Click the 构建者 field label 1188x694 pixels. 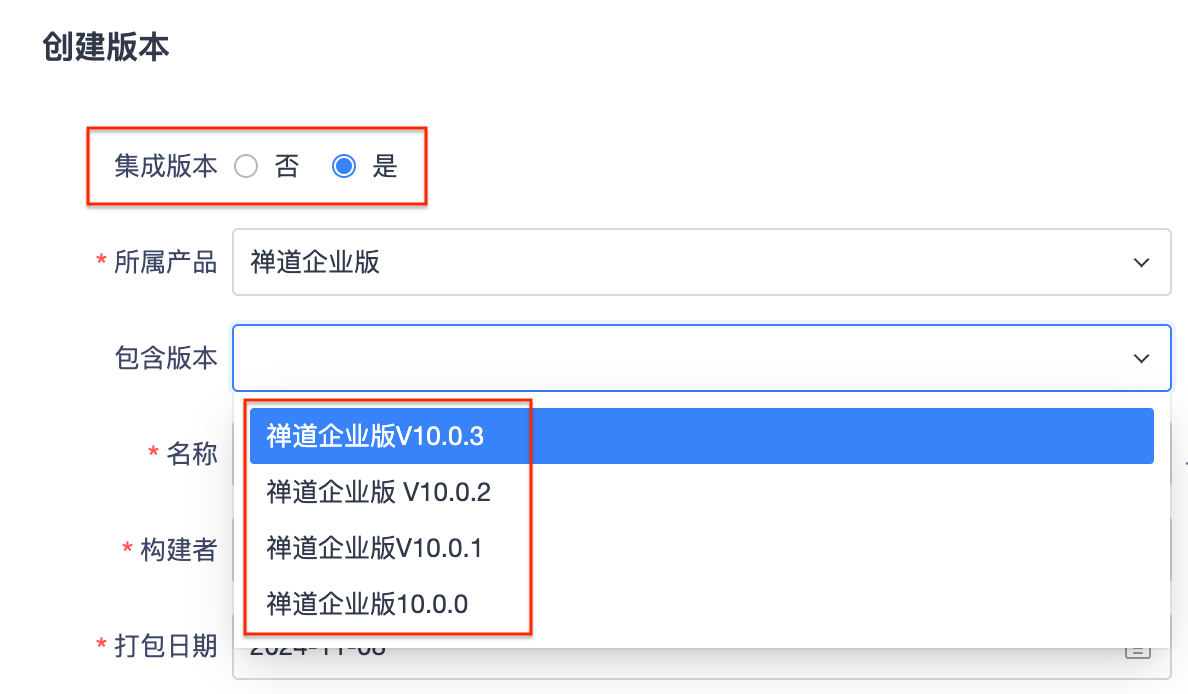(179, 550)
